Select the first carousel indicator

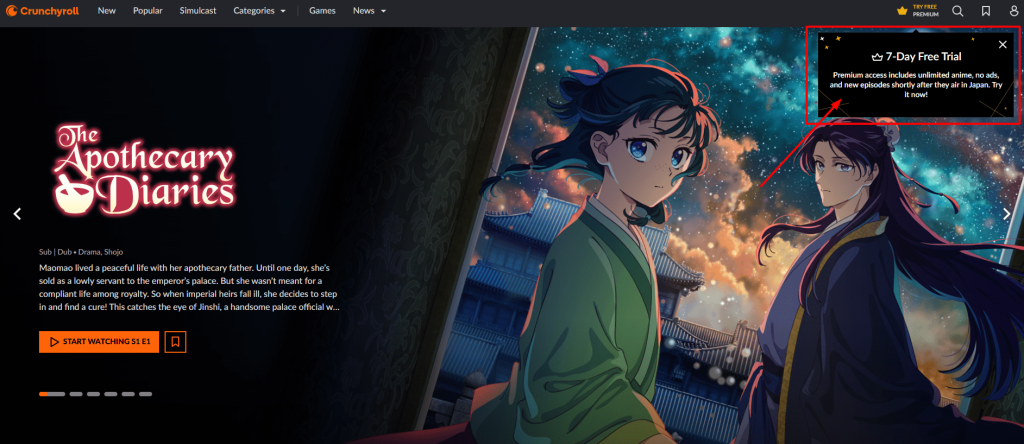(x=52, y=394)
